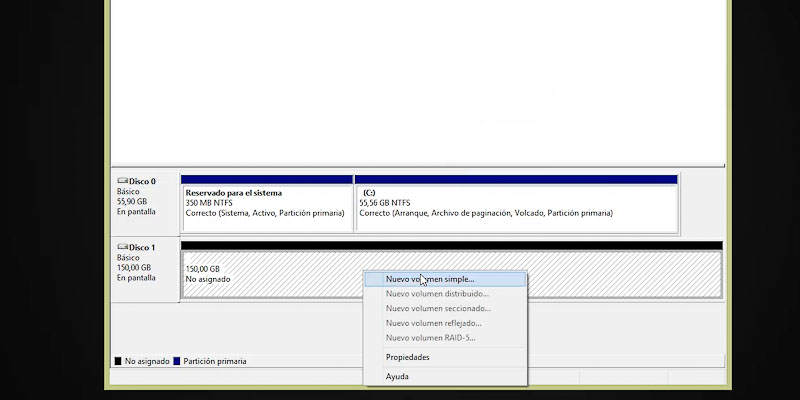The height and width of the screenshot is (400, 800).
Task: Click the Disco 0 drive icon
Action: pyautogui.click(x=122, y=181)
